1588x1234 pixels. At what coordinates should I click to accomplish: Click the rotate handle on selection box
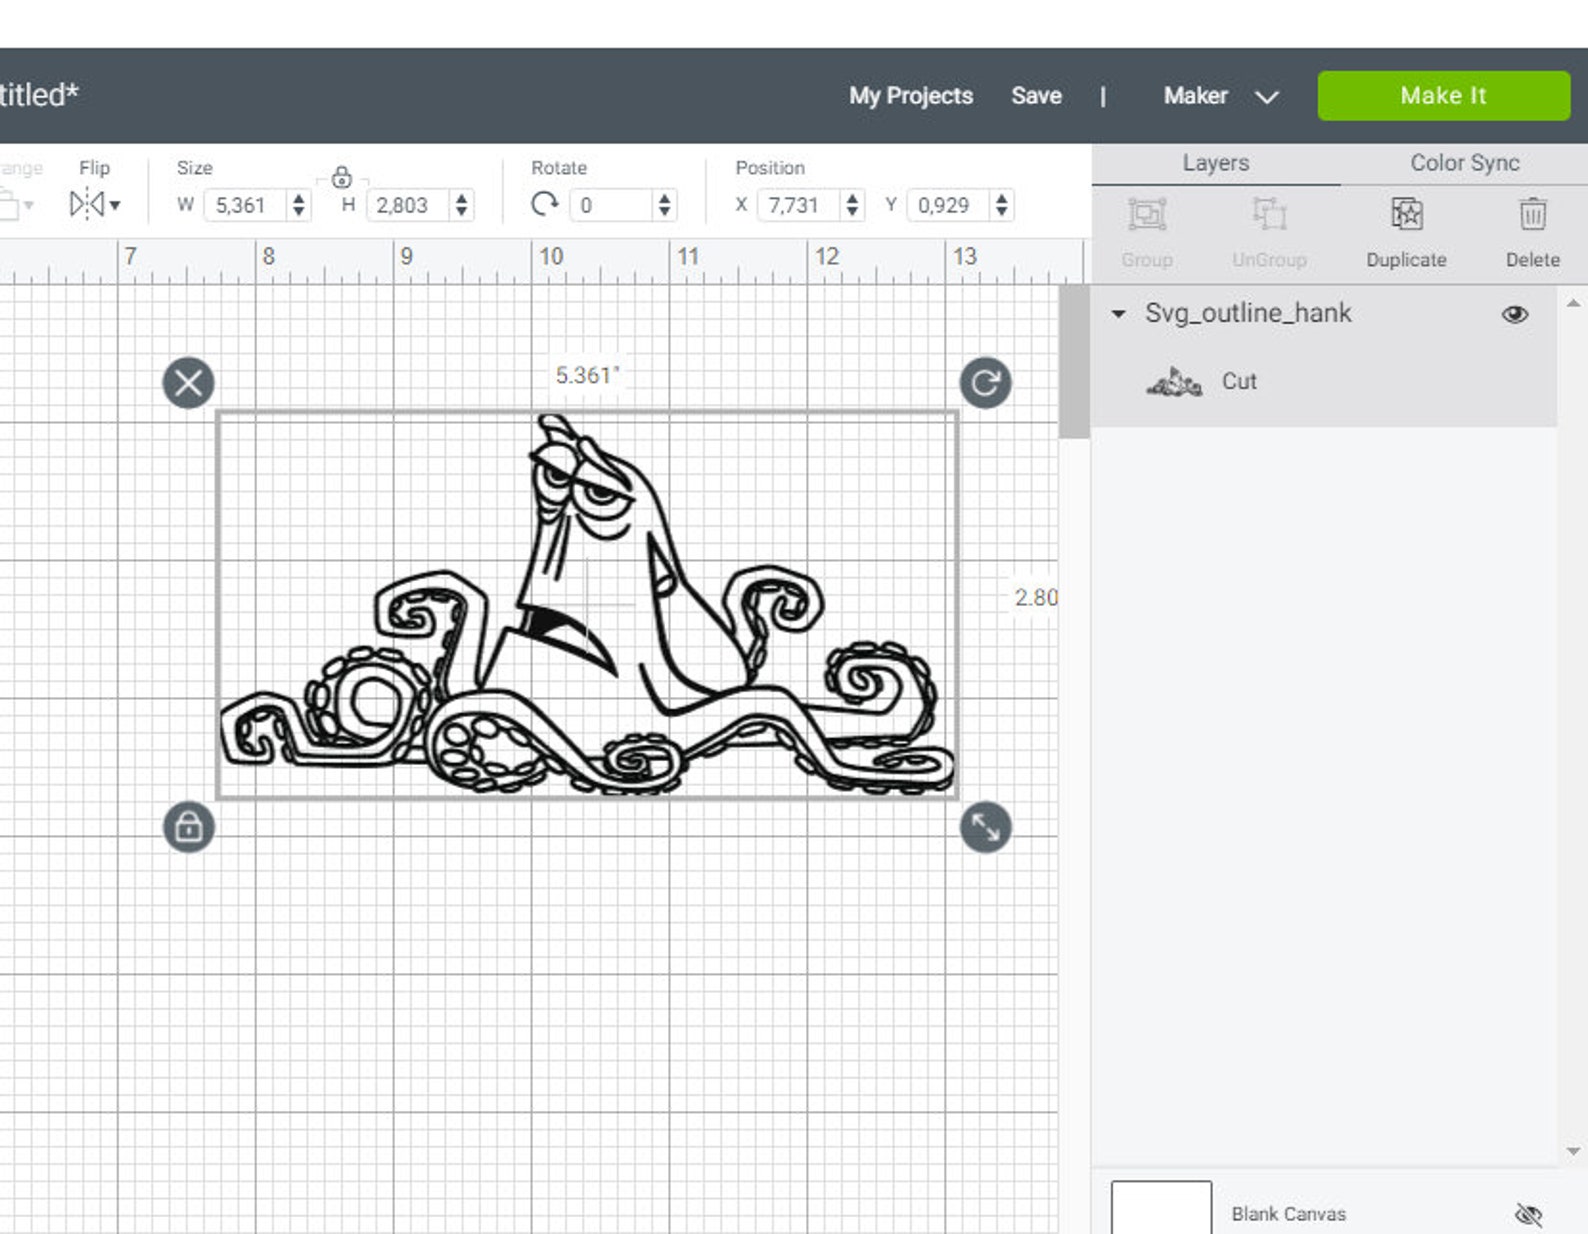pos(986,383)
